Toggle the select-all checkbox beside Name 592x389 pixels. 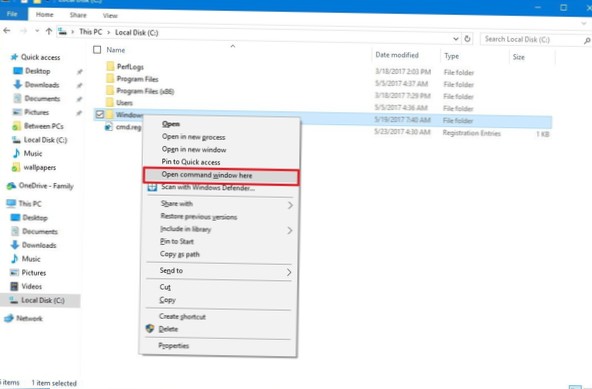point(97,49)
